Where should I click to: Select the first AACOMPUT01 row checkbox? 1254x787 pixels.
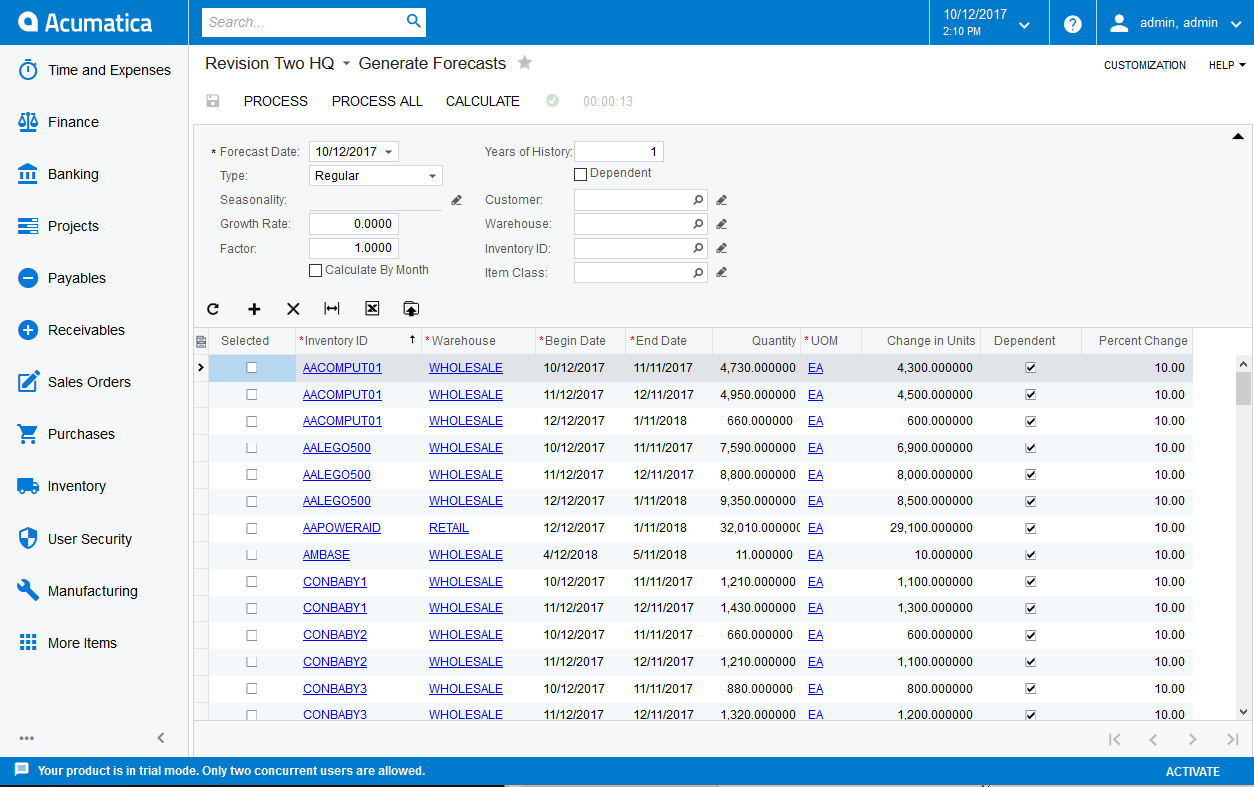pos(252,368)
